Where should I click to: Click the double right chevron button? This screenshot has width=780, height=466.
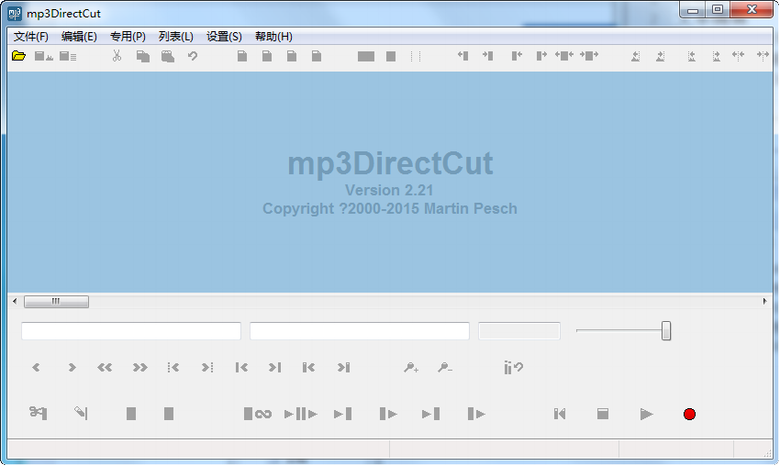tap(140, 368)
